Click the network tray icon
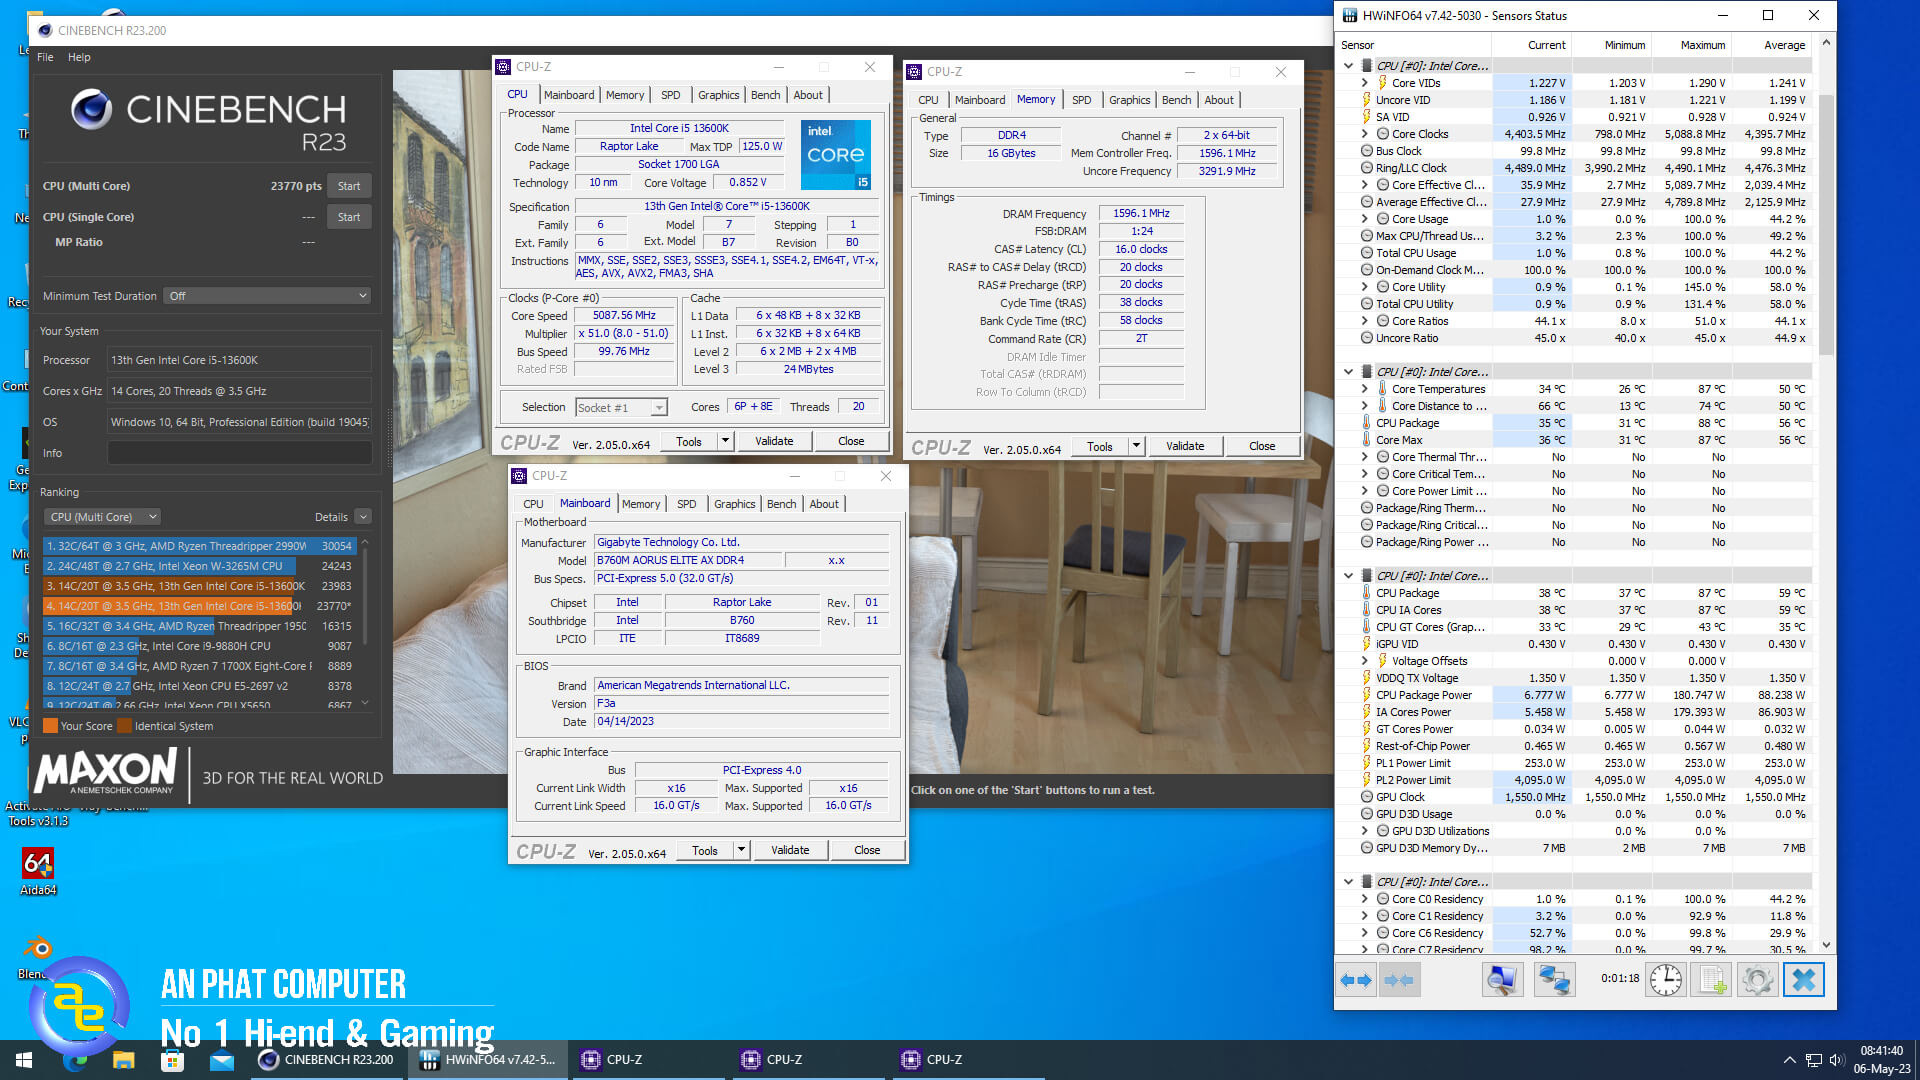The image size is (1920, 1080). pos(1813,1060)
